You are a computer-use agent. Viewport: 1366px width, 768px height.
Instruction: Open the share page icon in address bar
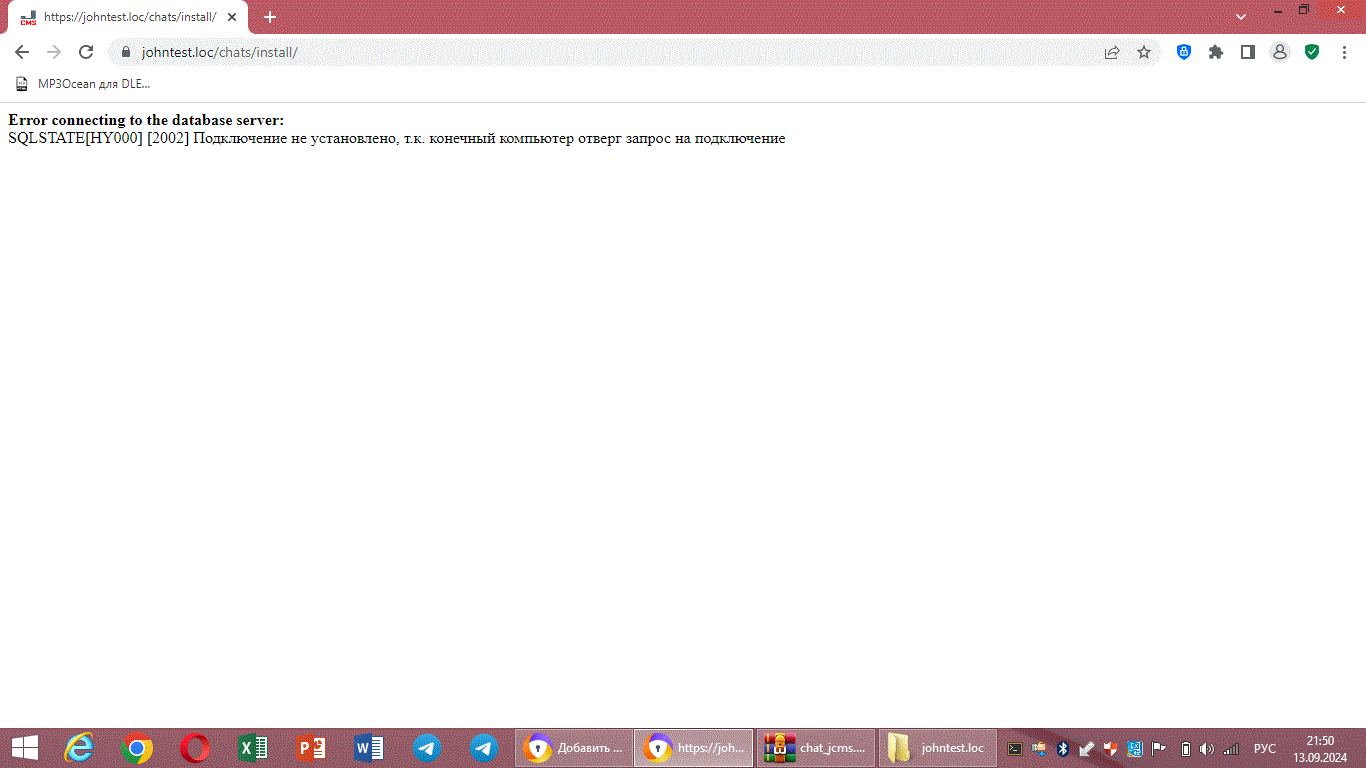click(1112, 52)
